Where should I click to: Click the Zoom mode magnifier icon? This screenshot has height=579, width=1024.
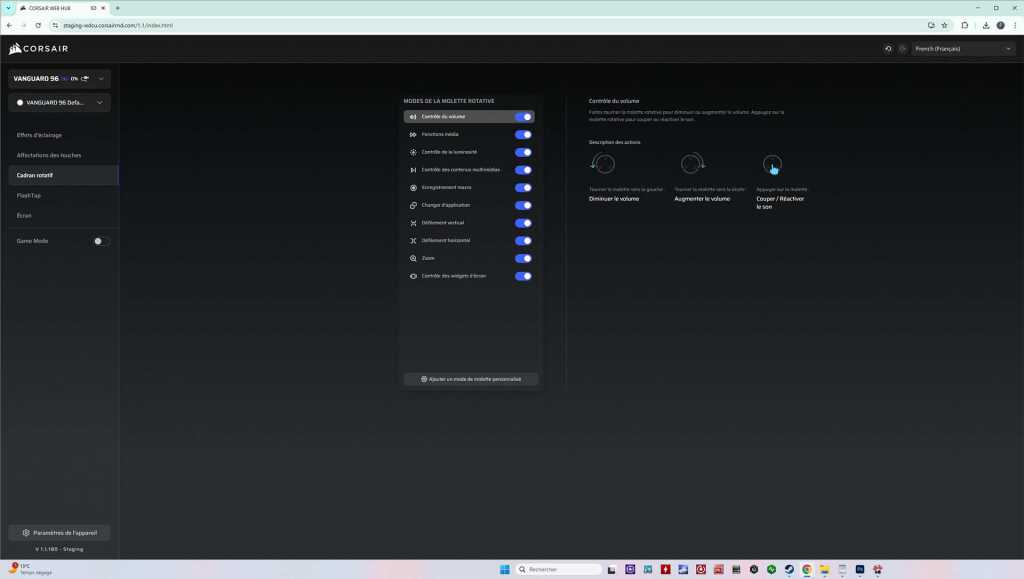pos(413,258)
